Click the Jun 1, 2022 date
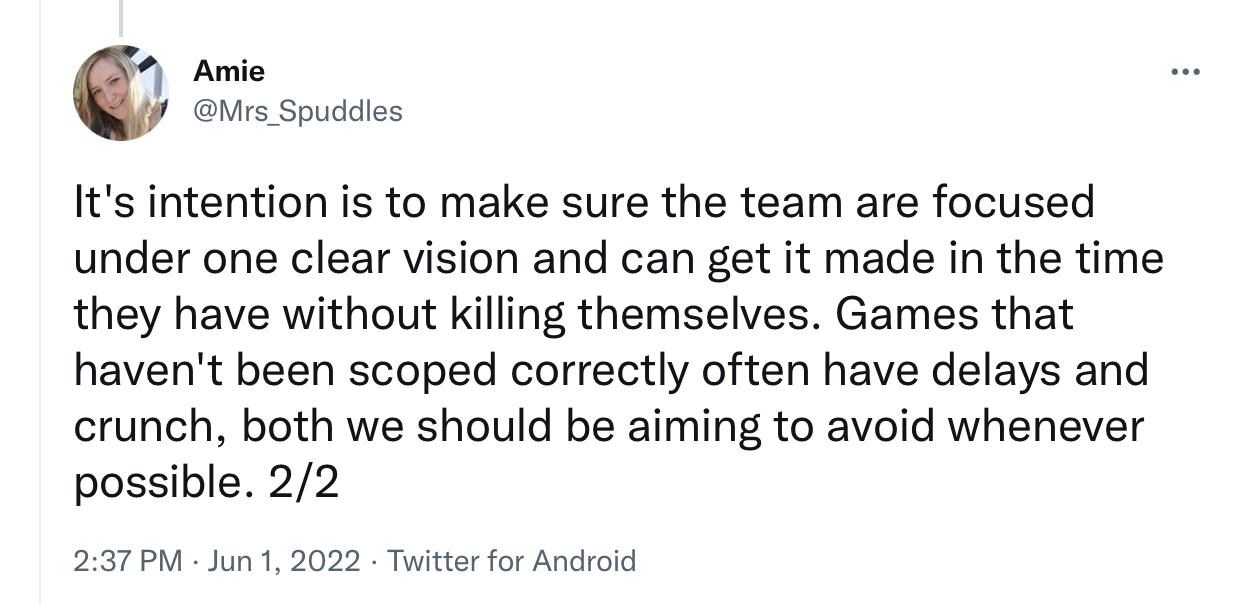 pyautogui.click(x=283, y=560)
